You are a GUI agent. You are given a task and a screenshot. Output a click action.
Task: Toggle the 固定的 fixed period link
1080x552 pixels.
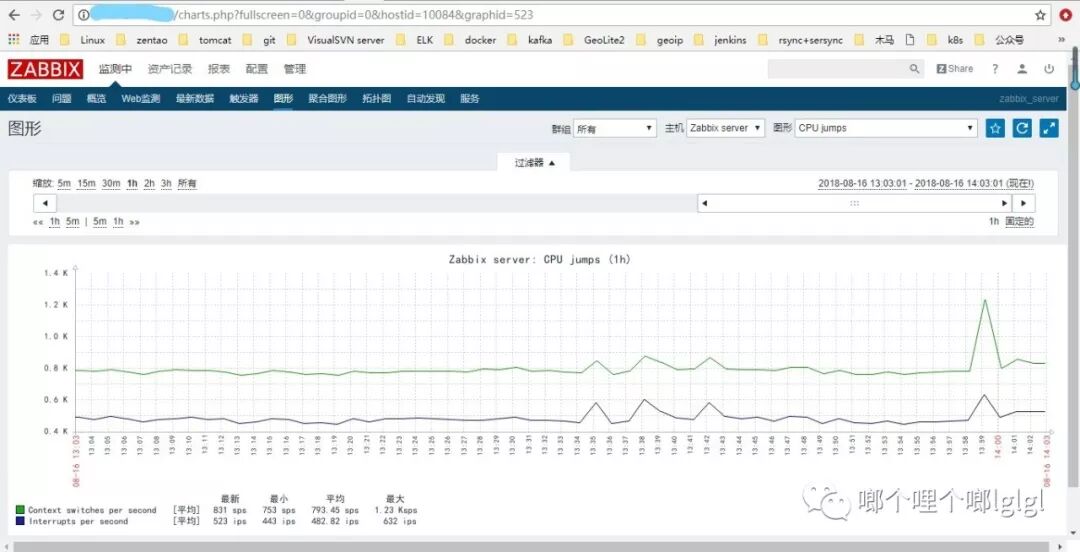1019,221
